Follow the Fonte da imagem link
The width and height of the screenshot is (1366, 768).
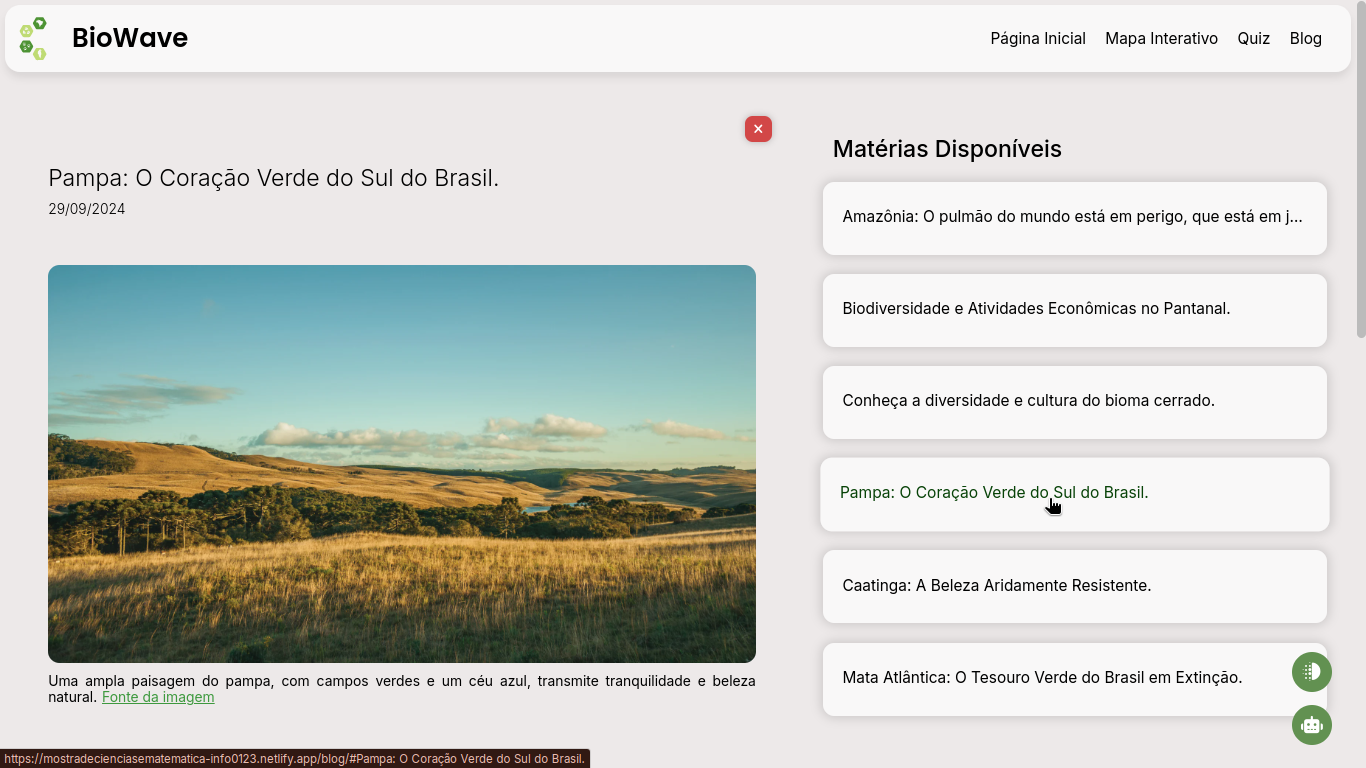pos(158,697)
